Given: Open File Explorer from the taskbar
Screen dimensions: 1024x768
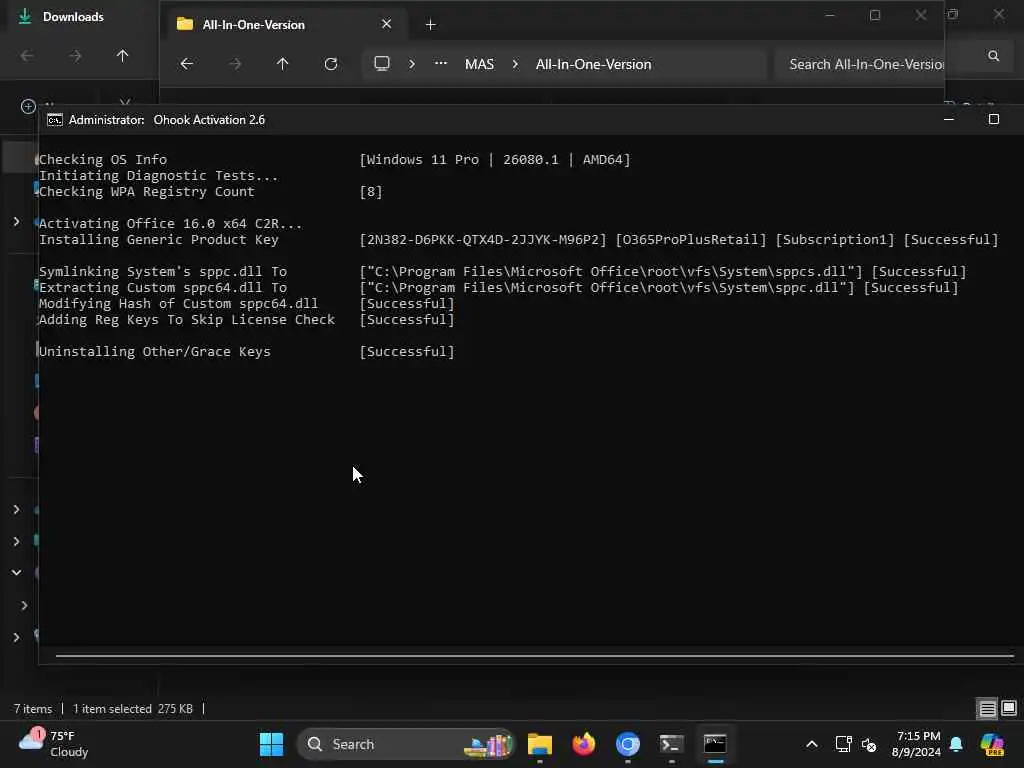Looking at the screenshot, I should (540, 744).
